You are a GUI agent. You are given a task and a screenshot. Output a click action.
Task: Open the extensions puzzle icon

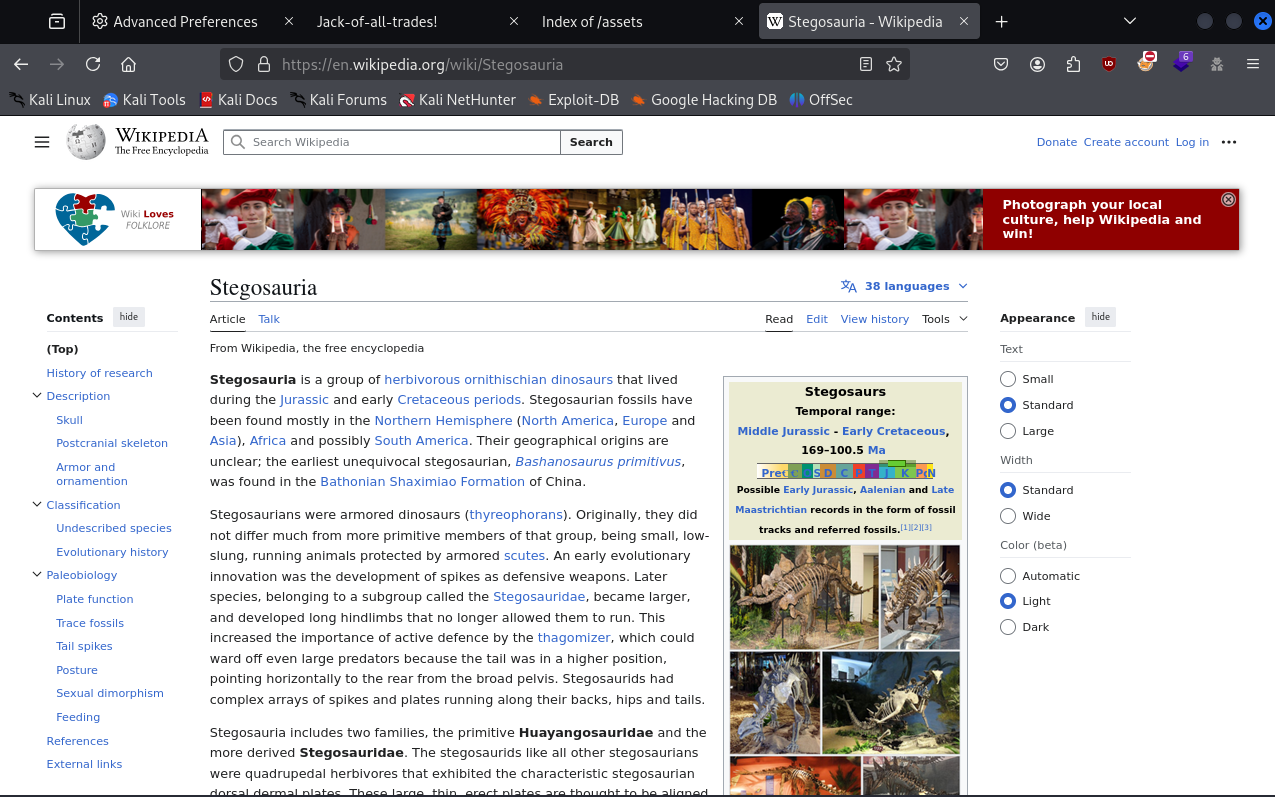(1073, 64)
